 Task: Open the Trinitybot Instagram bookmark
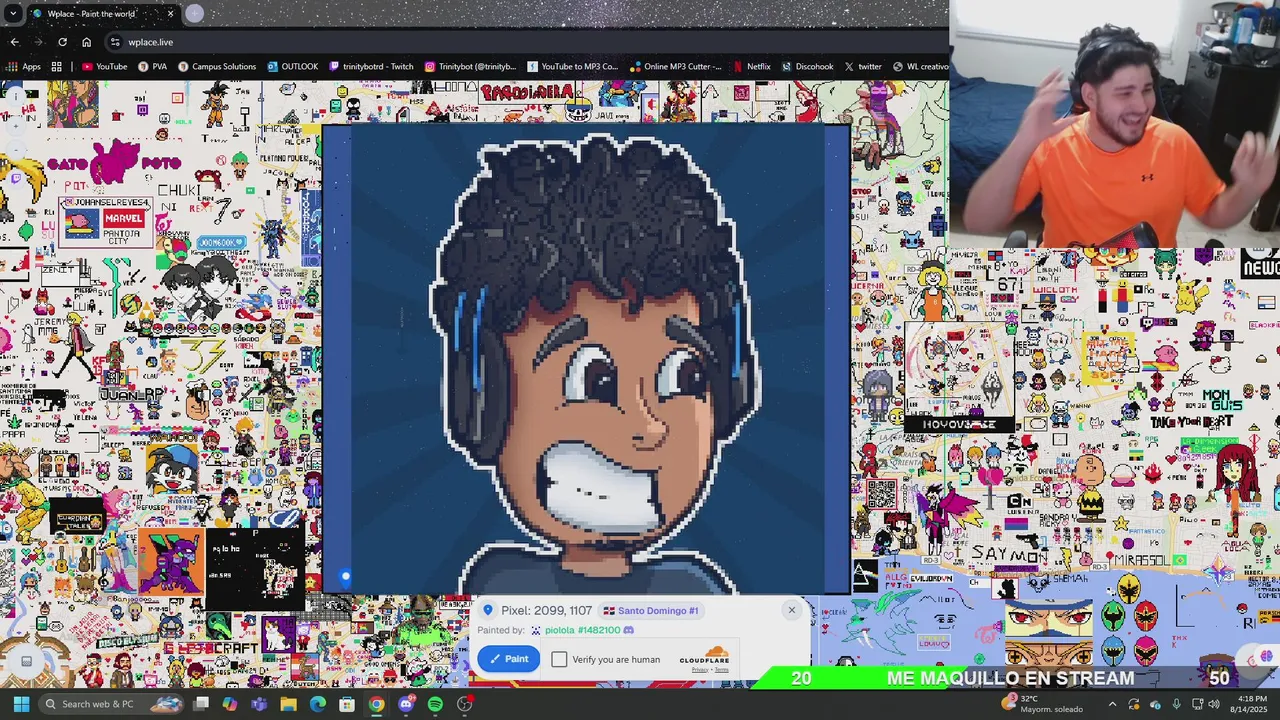coord(470,67)
